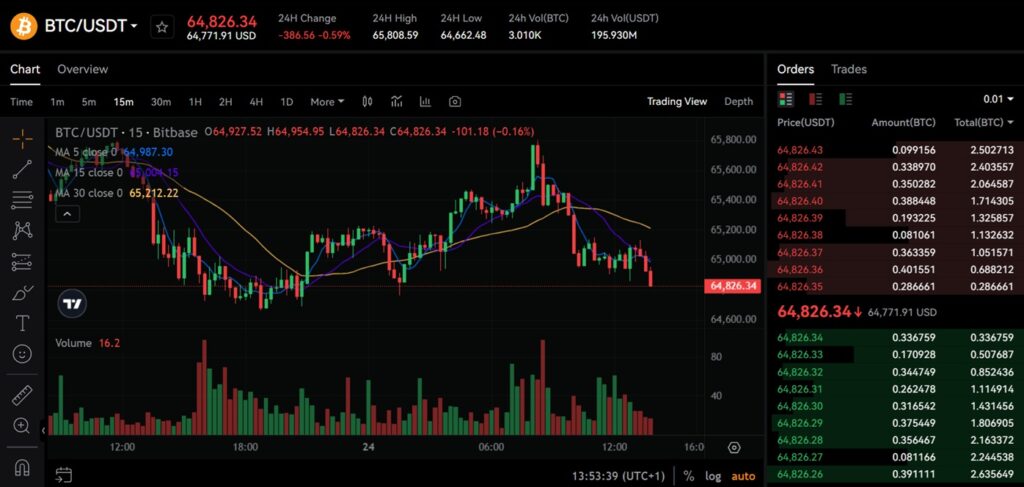Show sell orders only view

click(x=816, y=99)
